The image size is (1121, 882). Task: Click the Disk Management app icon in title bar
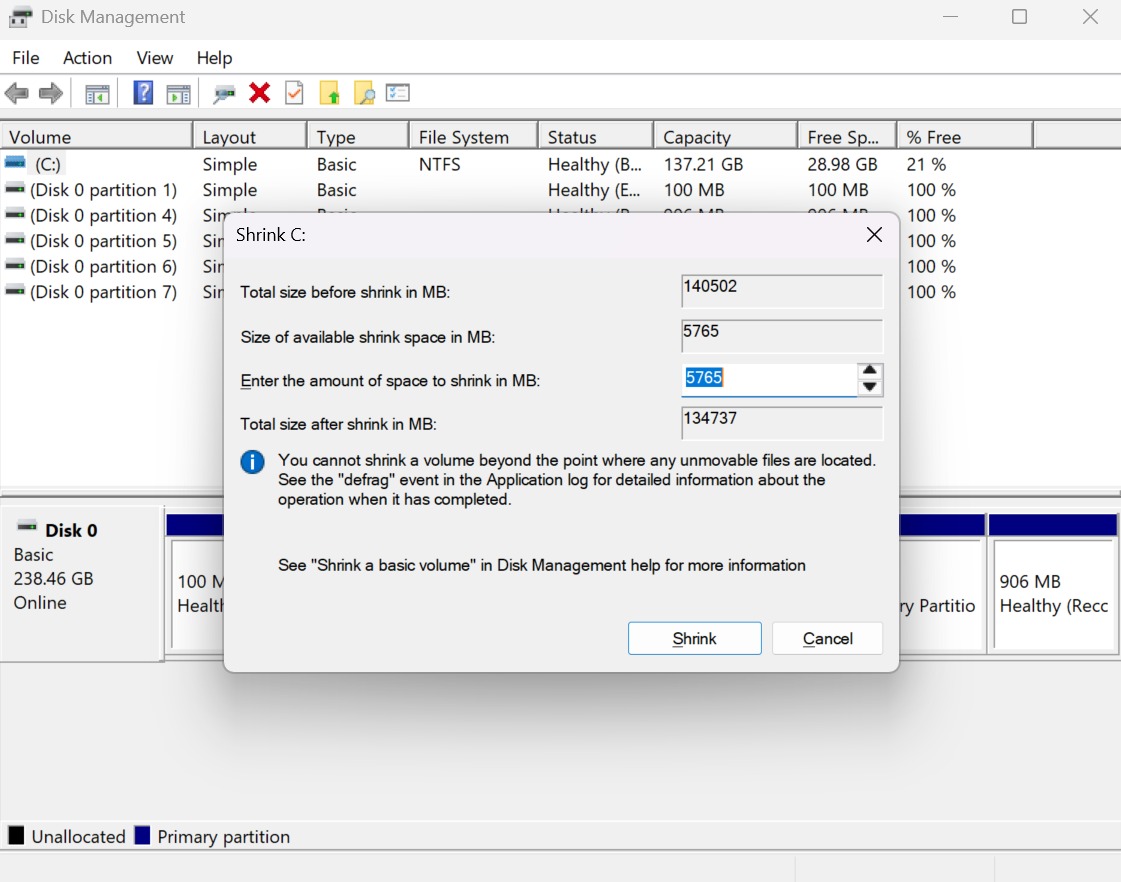[20, 16]
